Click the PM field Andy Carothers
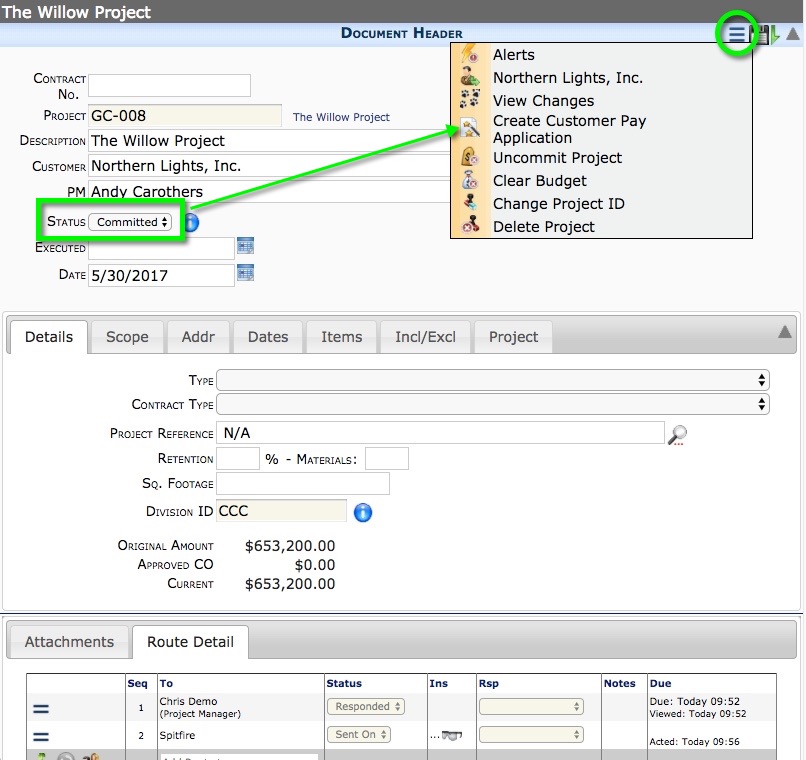 (x=269, y=191)
